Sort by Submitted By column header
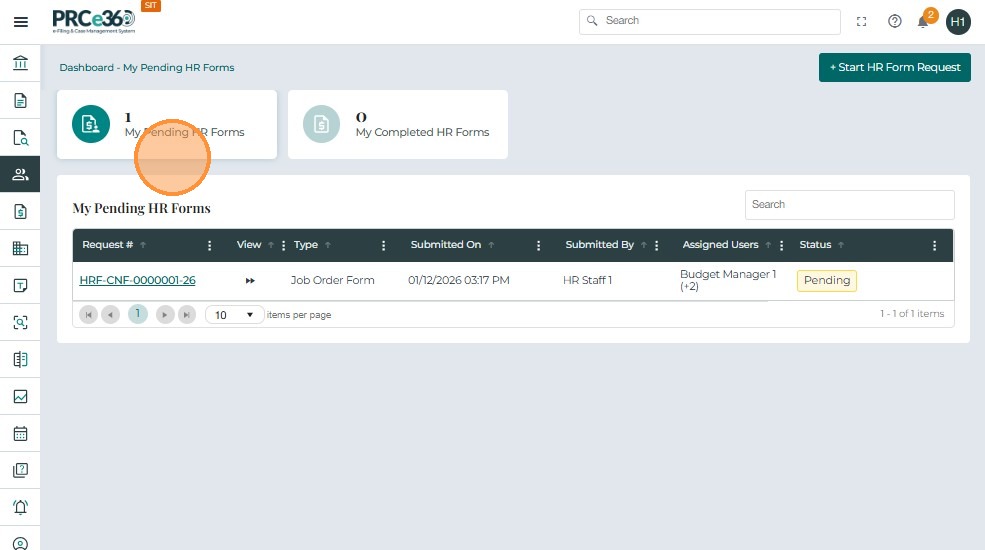 point(599,245)
